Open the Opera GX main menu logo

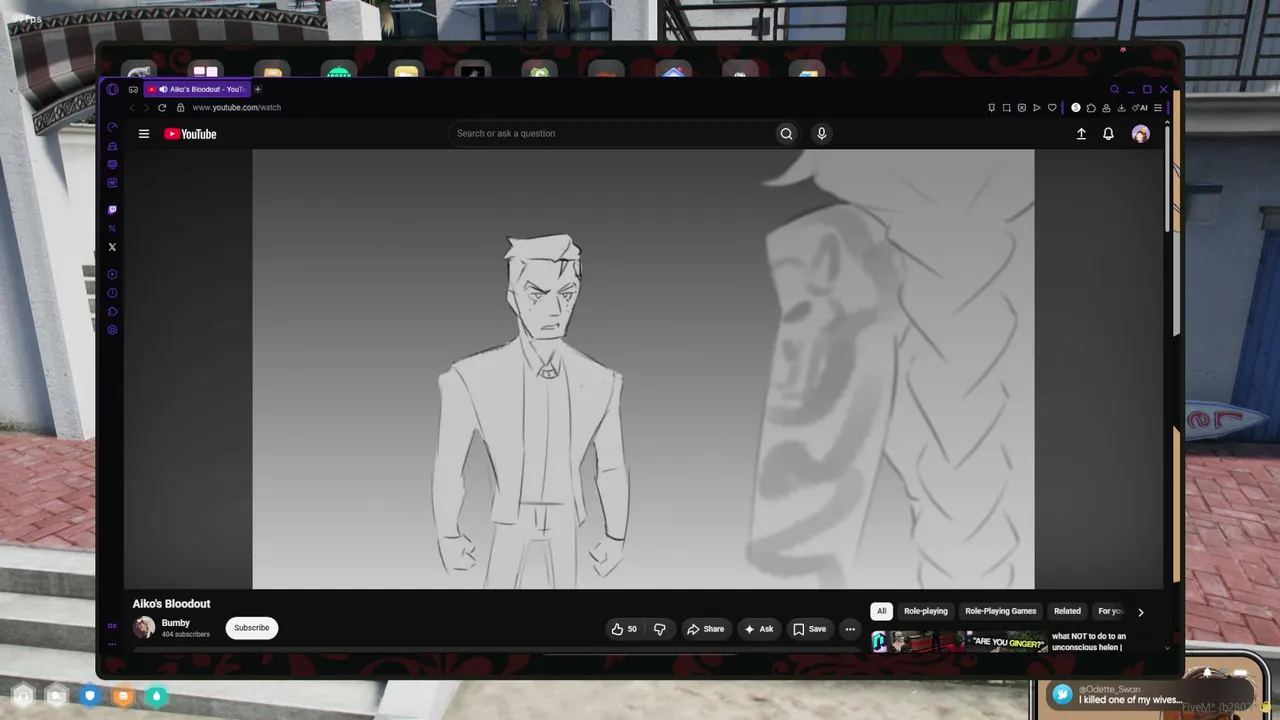(112, 89)
